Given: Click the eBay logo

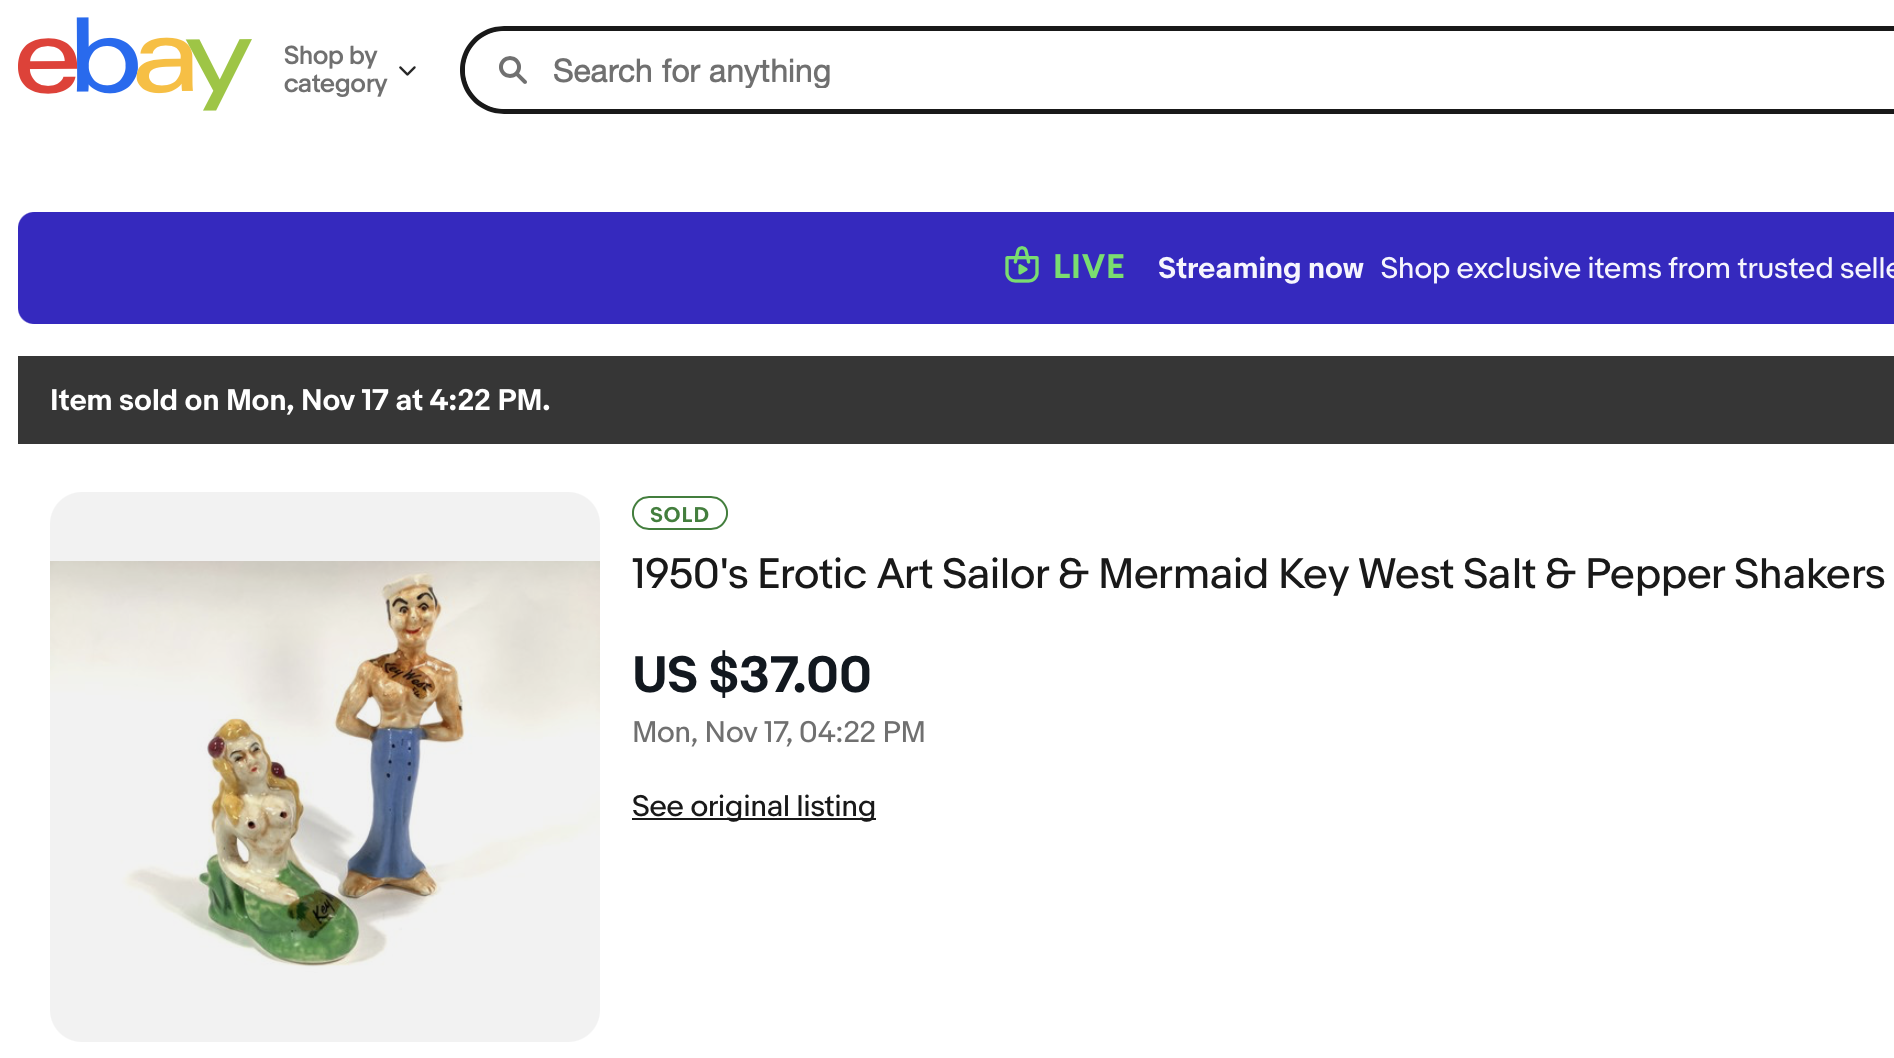Looking at the screenshot, I should [134, 64].
